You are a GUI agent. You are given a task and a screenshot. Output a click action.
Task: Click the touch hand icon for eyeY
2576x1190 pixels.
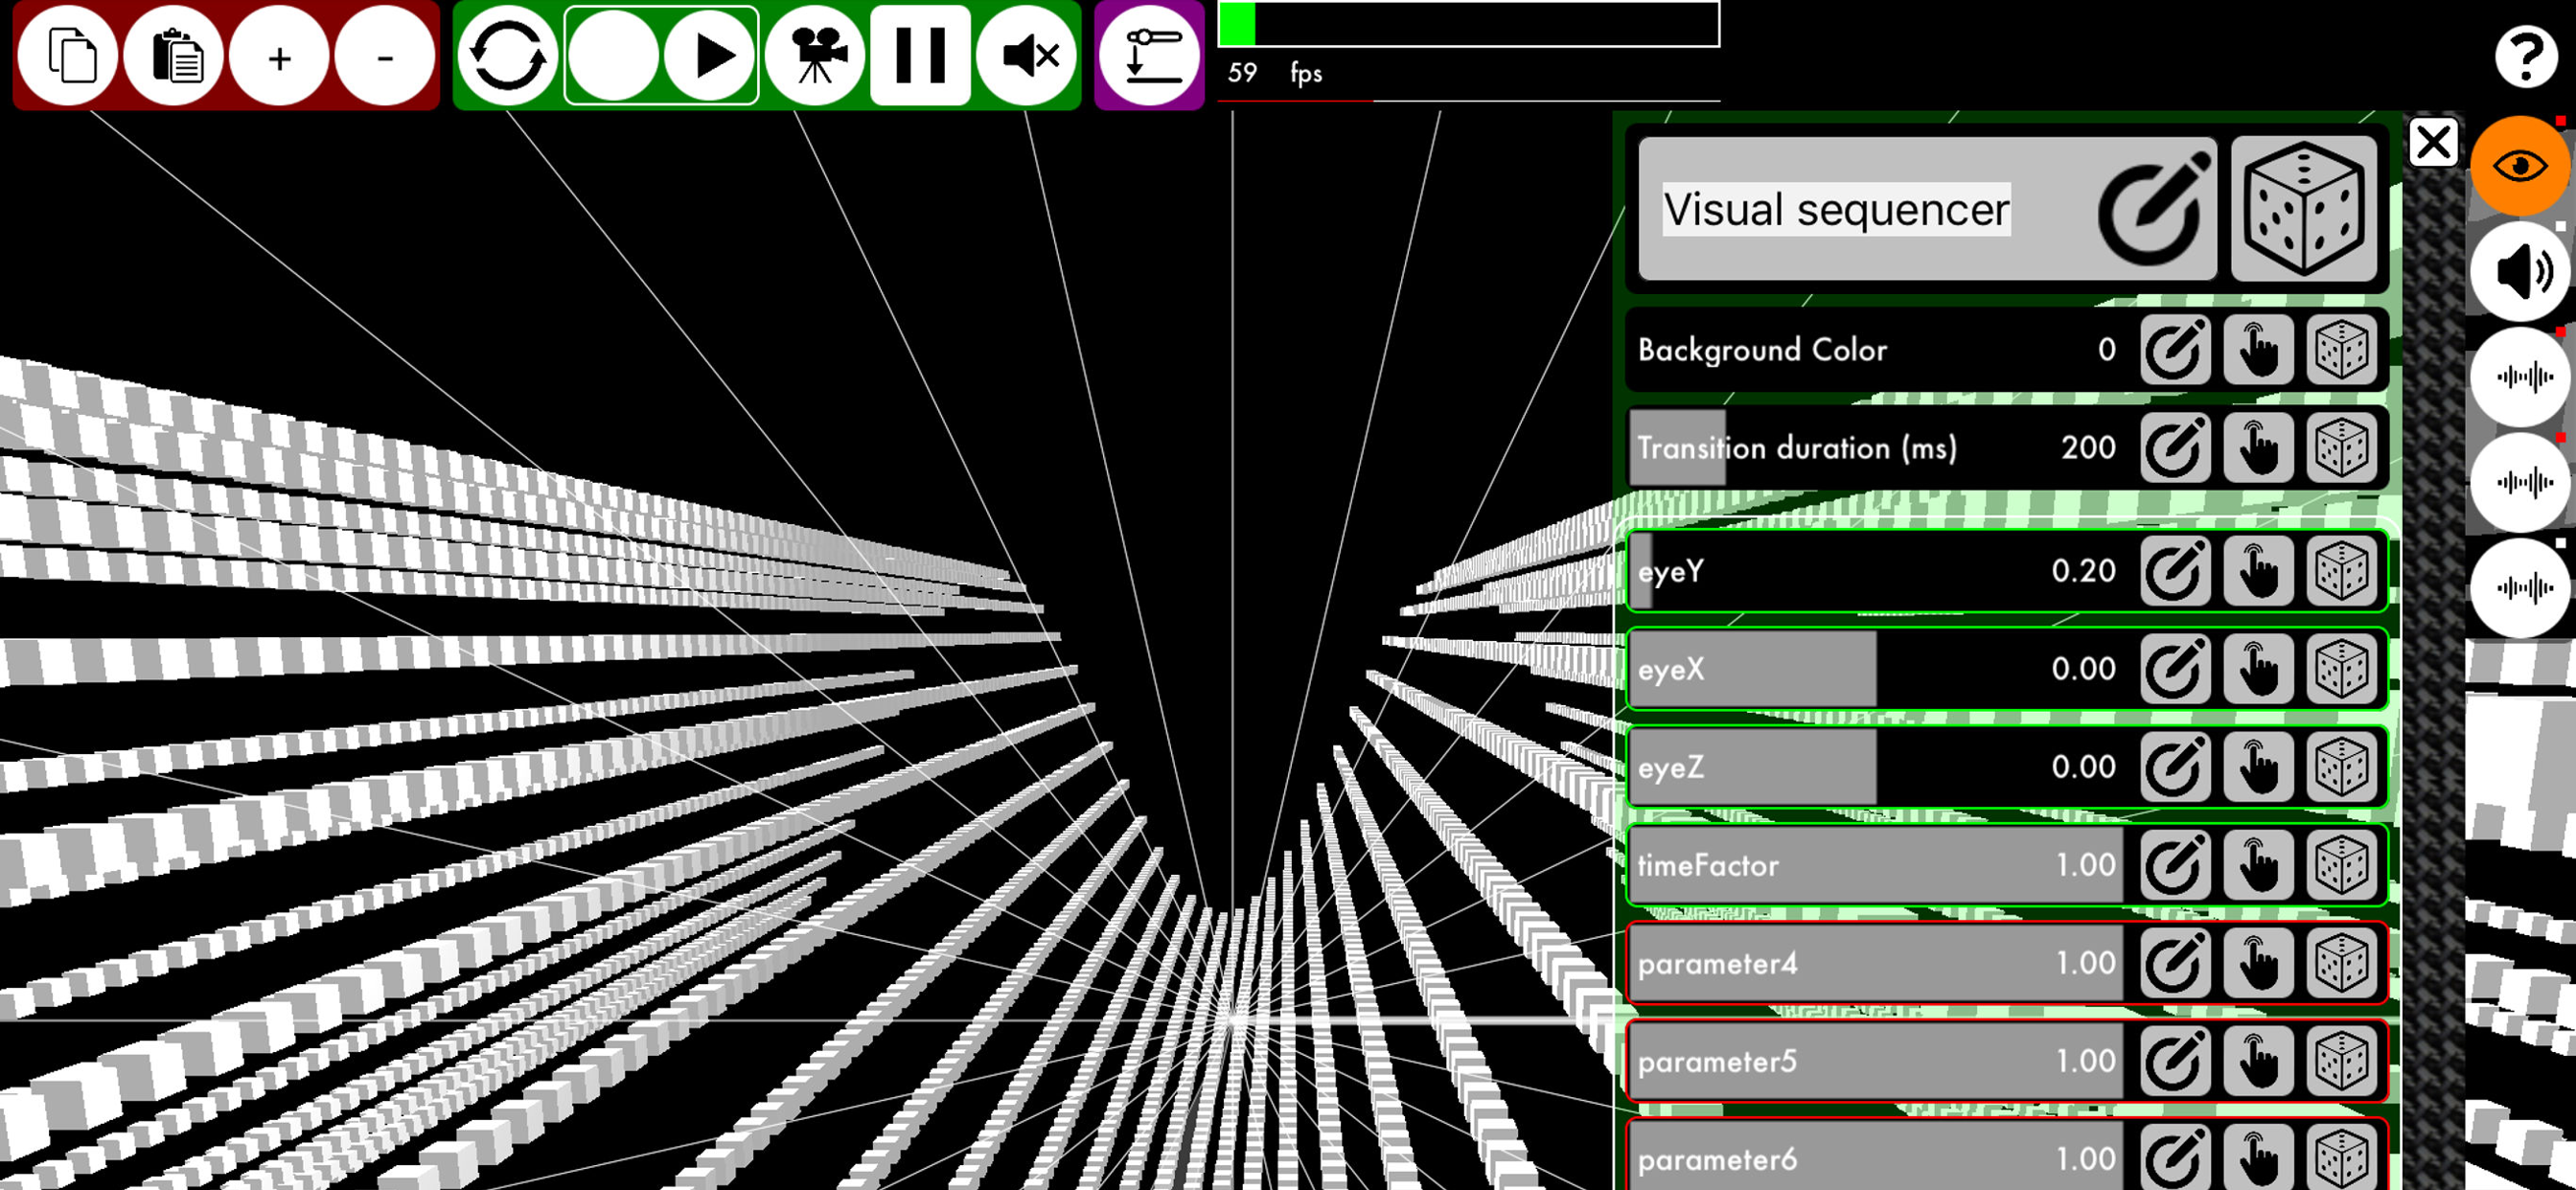[2258, 571]
